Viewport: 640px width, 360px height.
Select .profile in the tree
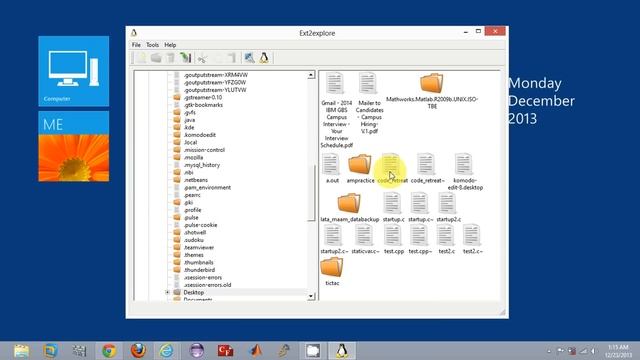[192, 210]
